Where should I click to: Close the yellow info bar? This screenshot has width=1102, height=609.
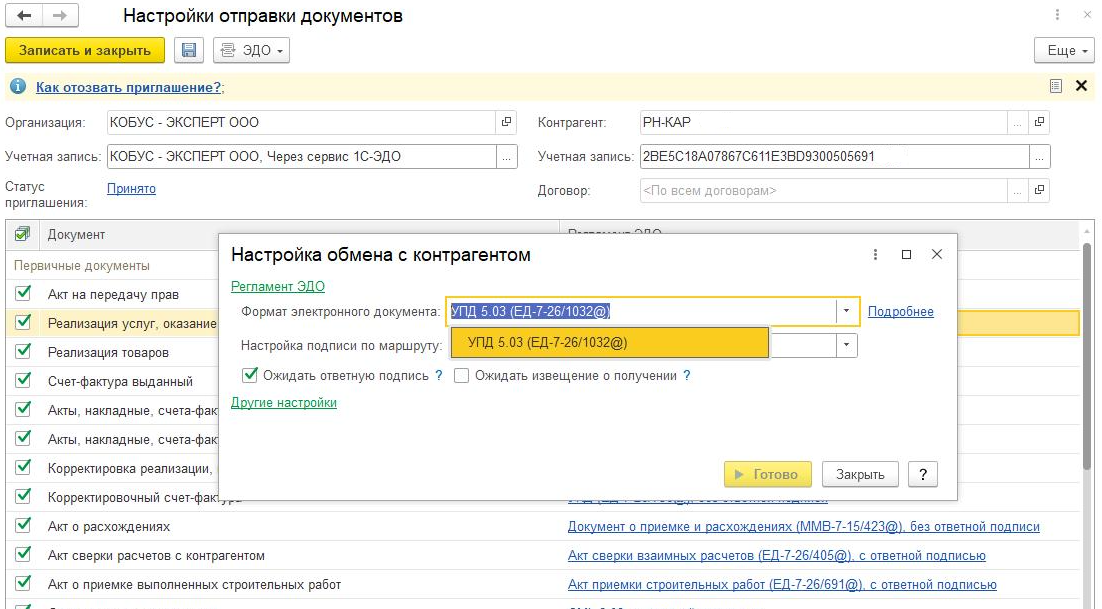click(x=1080, y=87)
